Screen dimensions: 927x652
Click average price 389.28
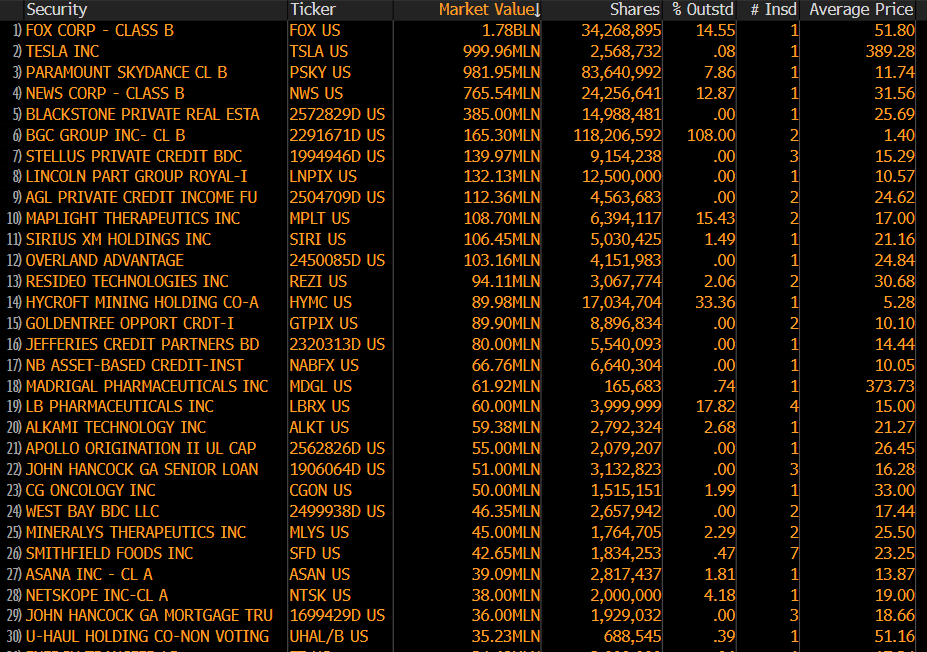click(890, 52)
